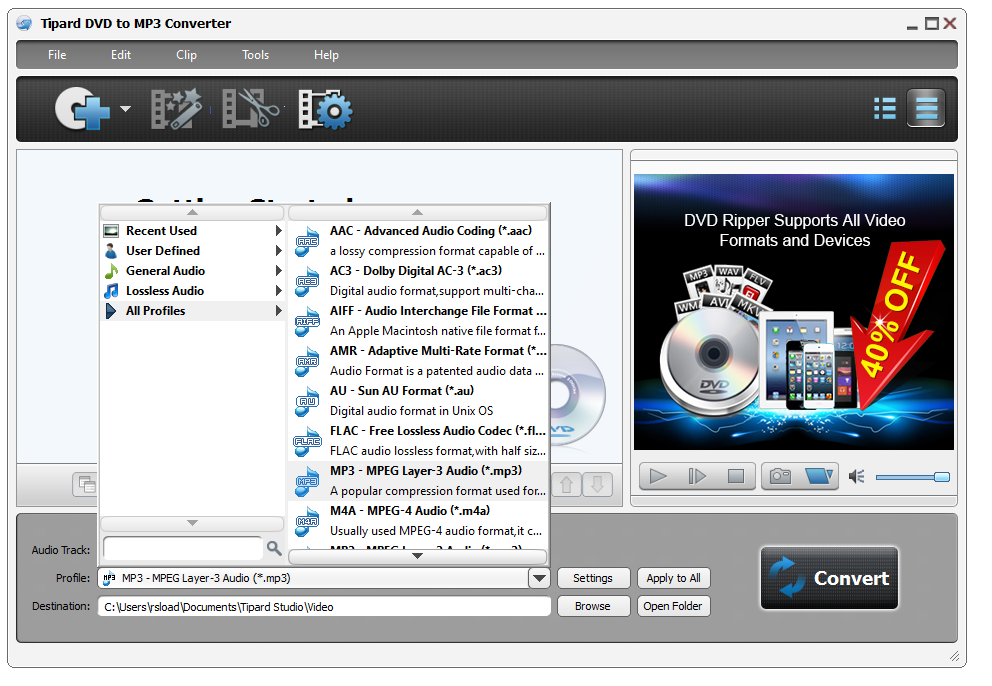Click the Load Disc icon with blue plus
This screenshot has height=686, width=992.
83,109
